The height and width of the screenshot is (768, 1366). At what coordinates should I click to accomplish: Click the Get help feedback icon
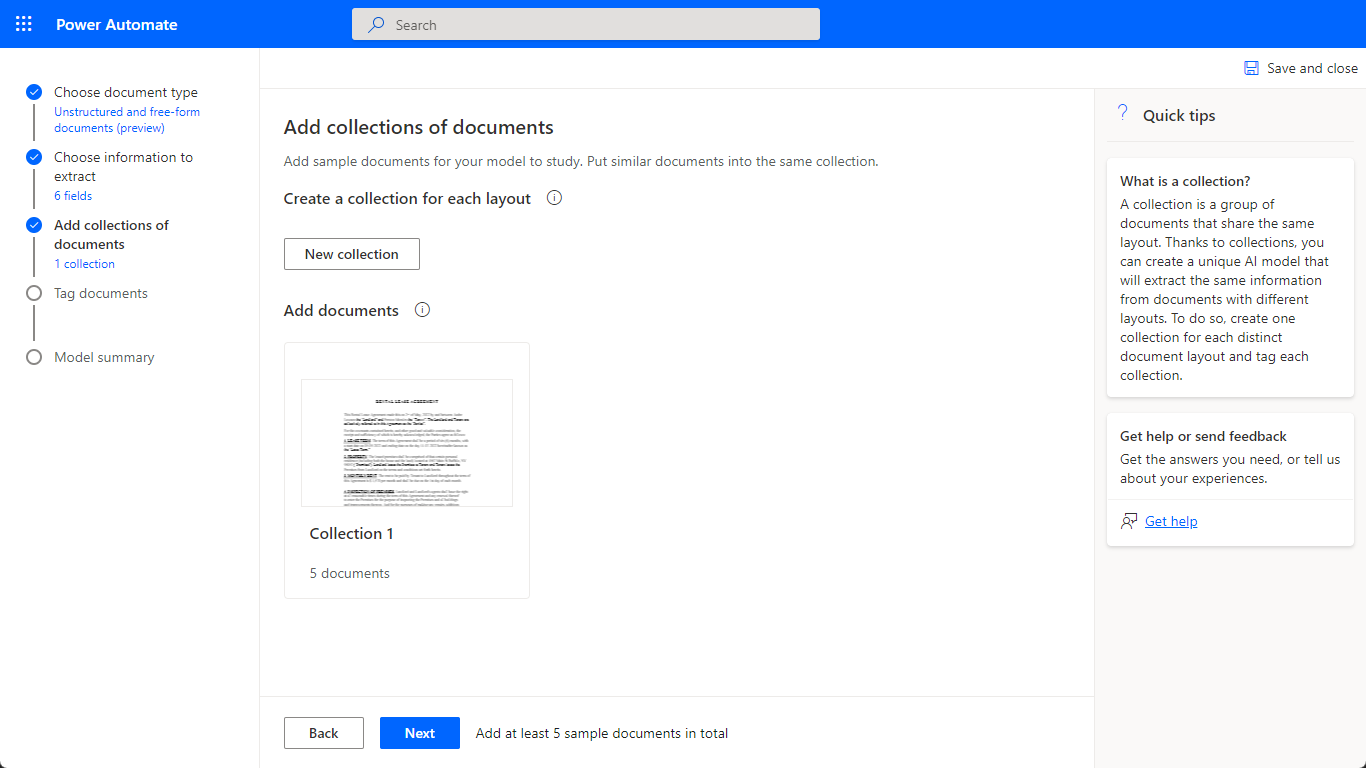1128,520
